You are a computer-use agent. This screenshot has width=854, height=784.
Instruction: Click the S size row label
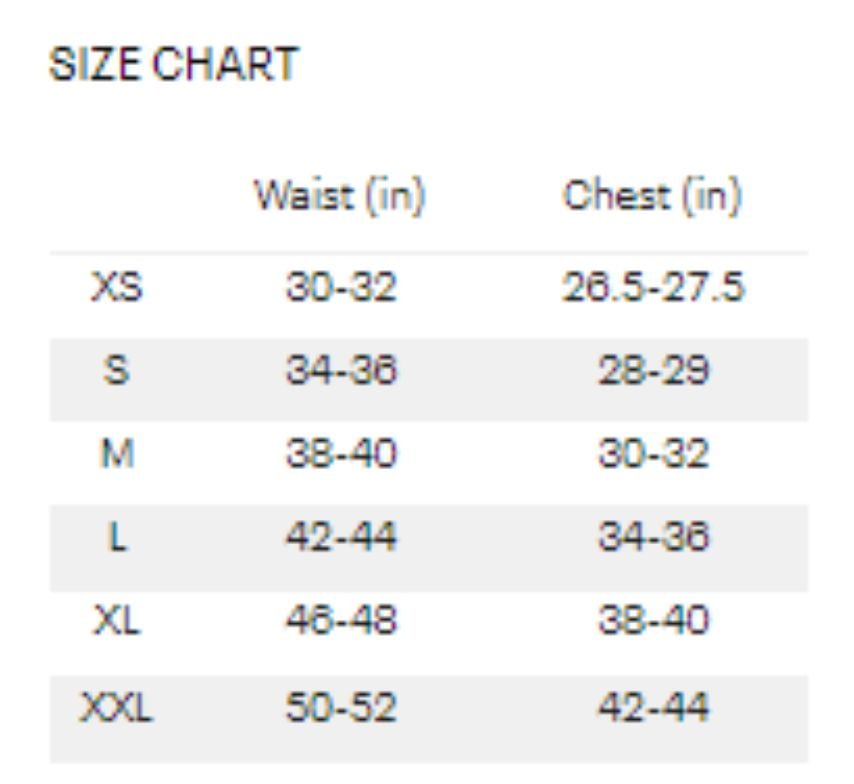[x=117, y=371]
